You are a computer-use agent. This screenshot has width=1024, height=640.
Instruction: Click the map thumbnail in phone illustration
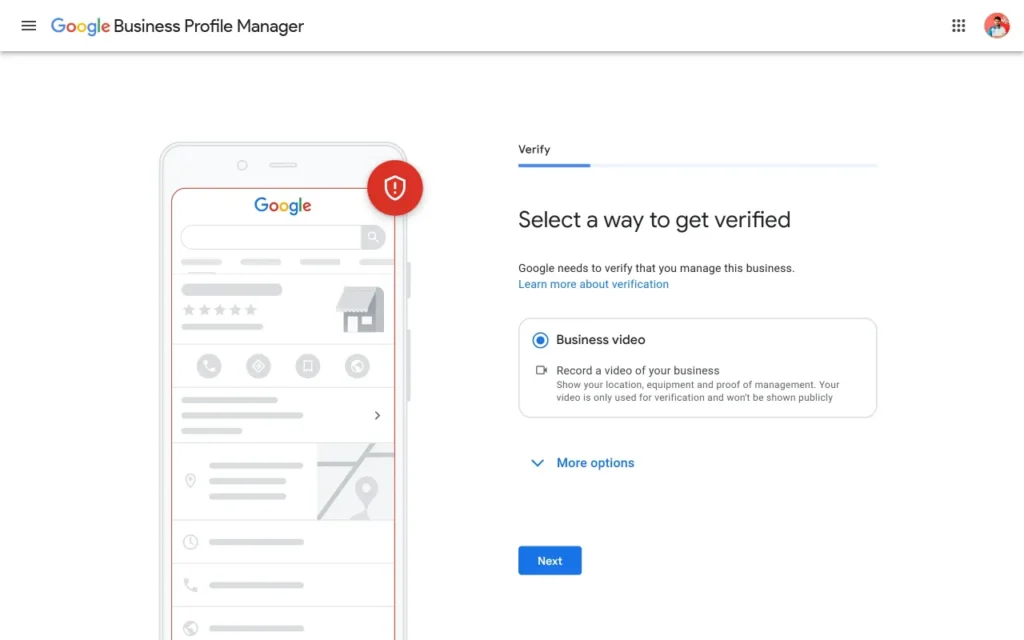[x=355, y=482]
